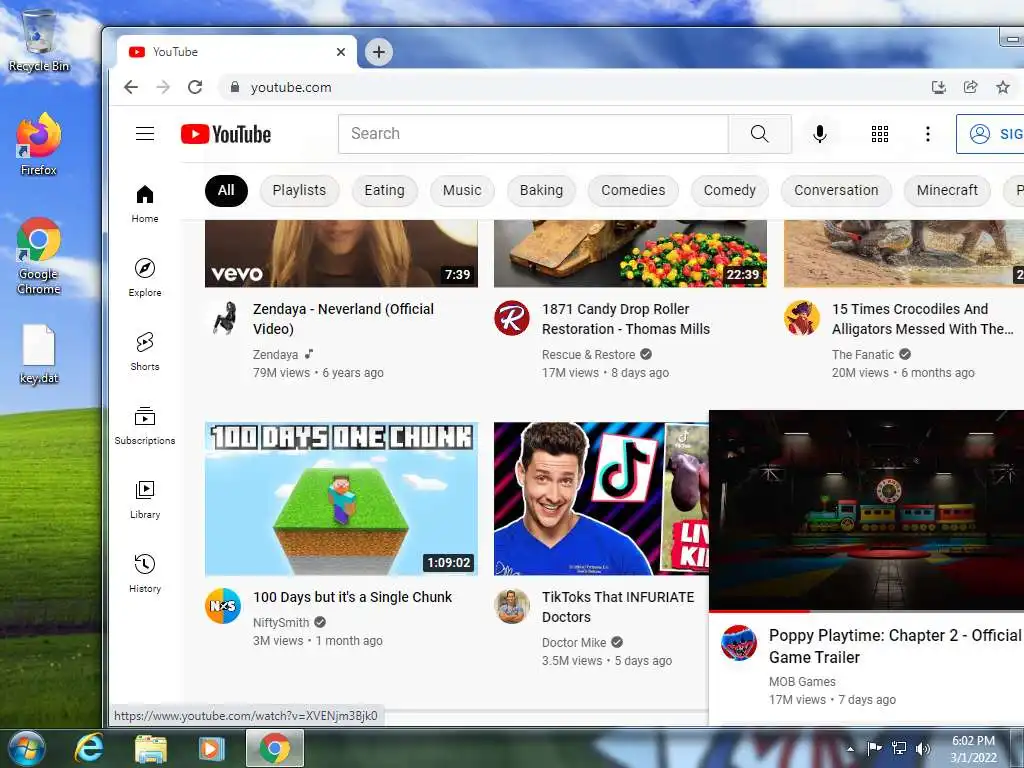Launch Internet Explorer from the taskbar
The image size is (1024, 768).
89,748
